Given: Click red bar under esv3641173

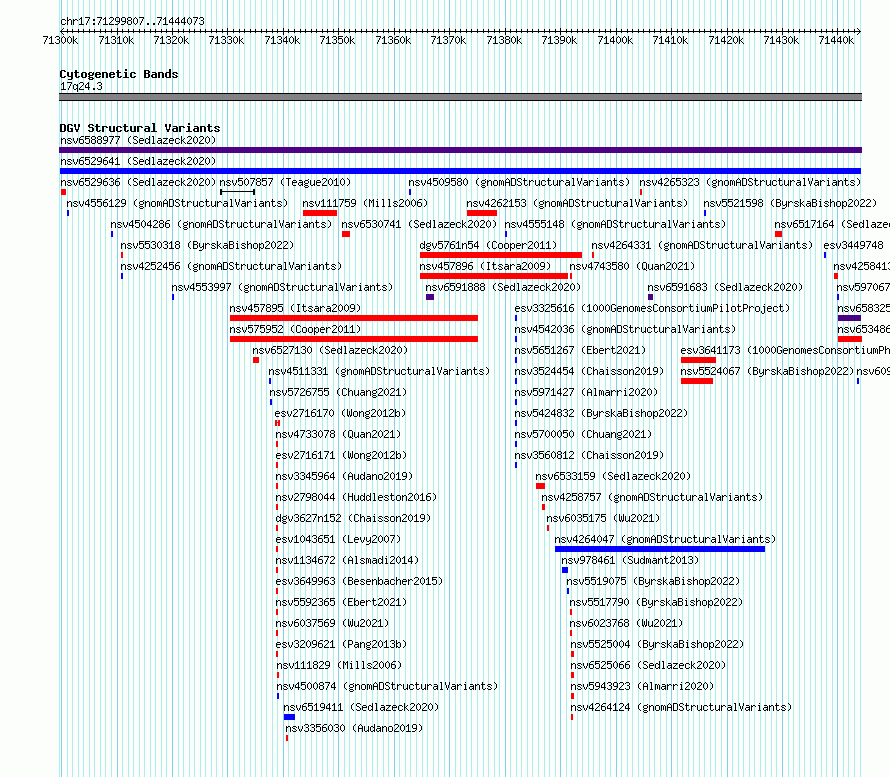Looking at the screenshot, I should point(698,360).
